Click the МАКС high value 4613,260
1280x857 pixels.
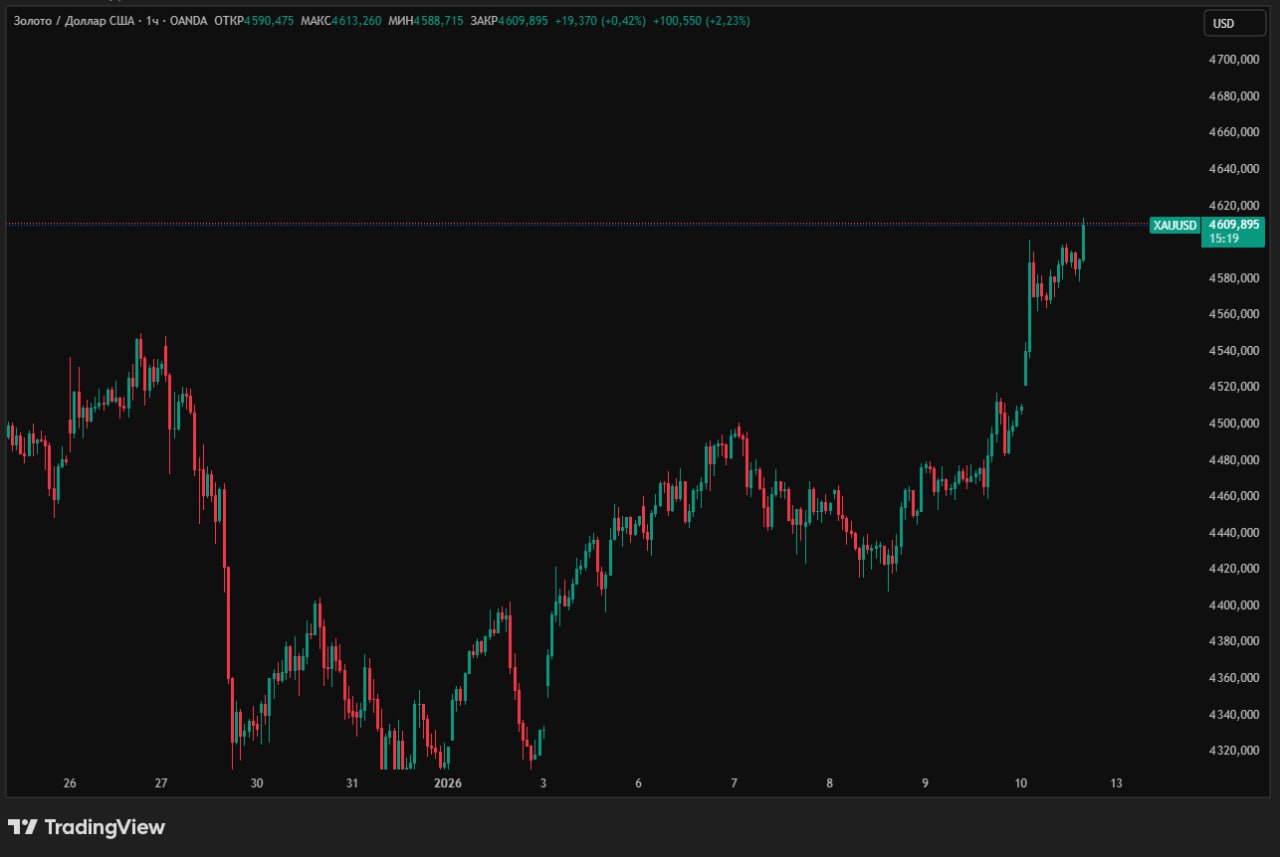tap(356, 20)
